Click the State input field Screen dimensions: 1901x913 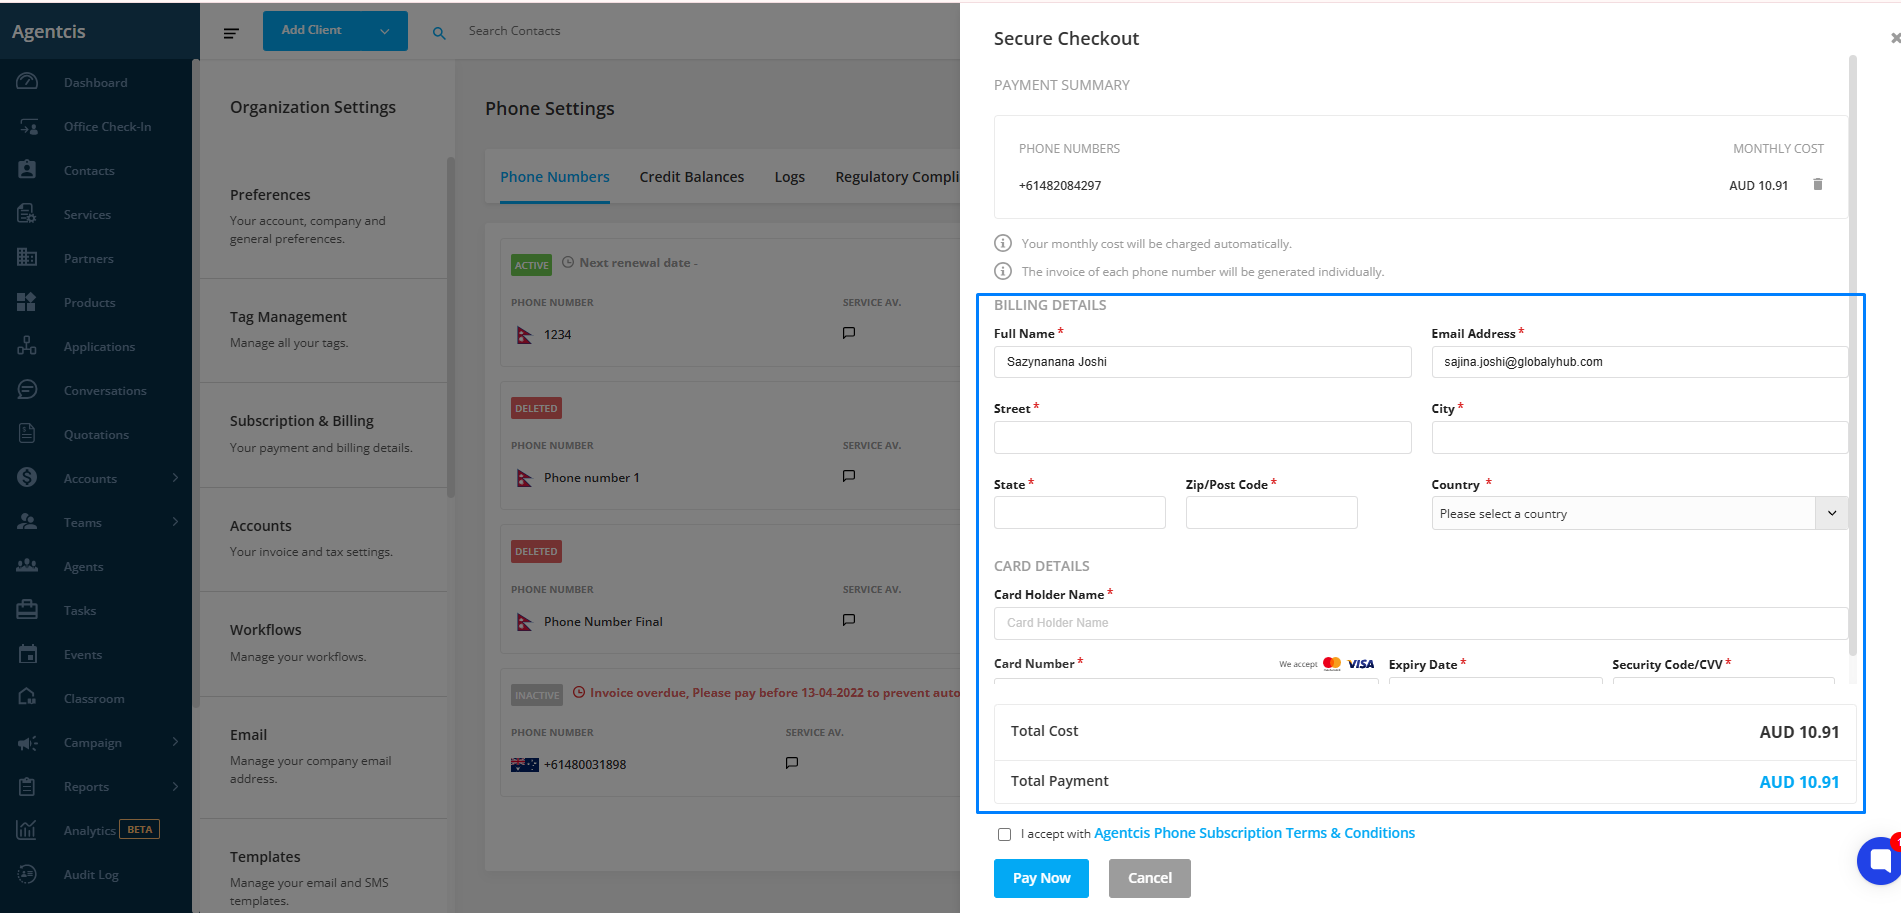(x=1080, y=512)
